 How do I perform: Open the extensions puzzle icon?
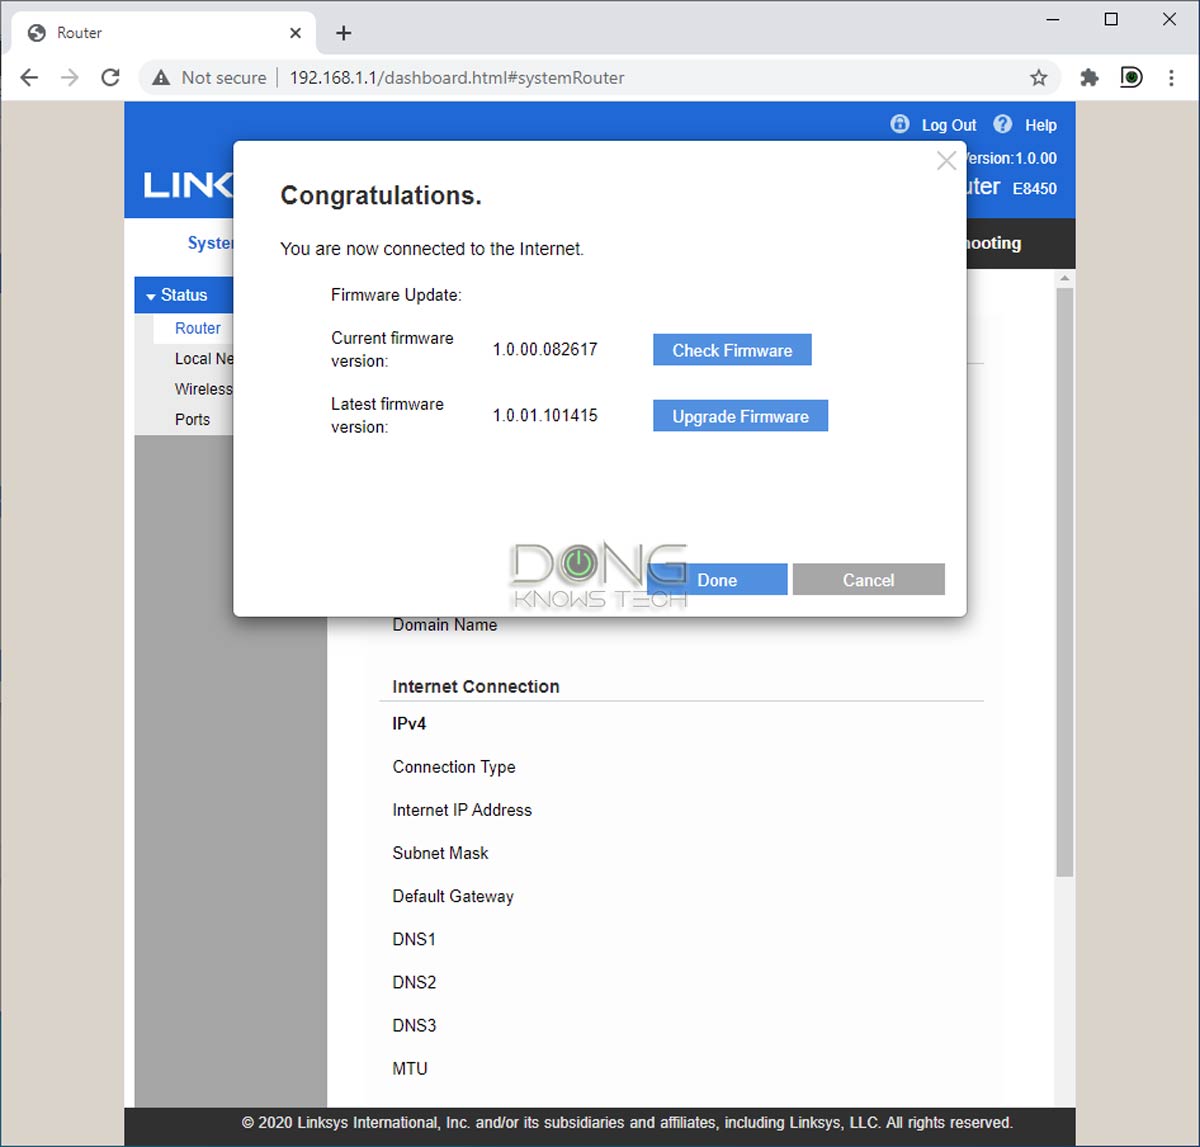click(x=1089, y=77)
